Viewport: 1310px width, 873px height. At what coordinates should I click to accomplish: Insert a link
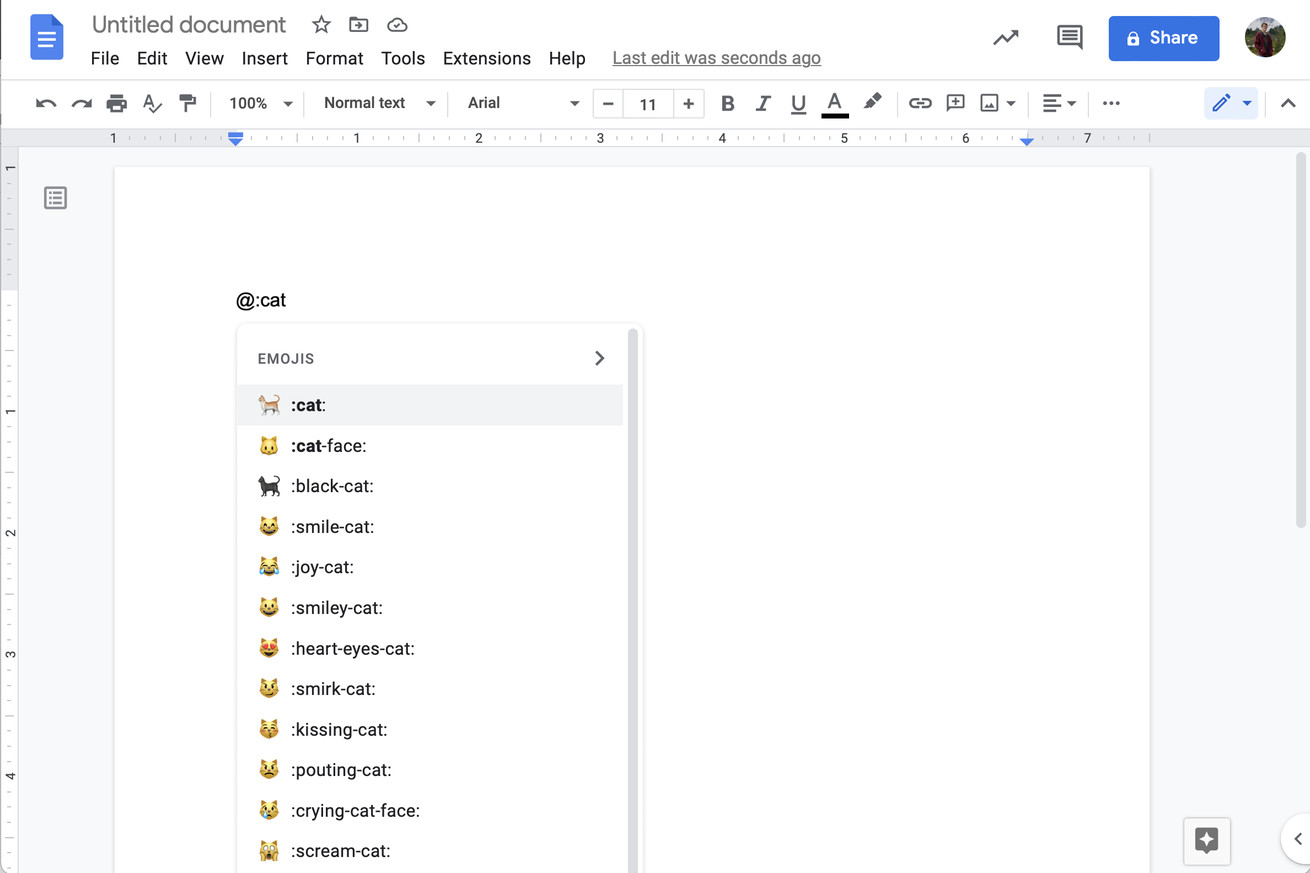point(920,103)
